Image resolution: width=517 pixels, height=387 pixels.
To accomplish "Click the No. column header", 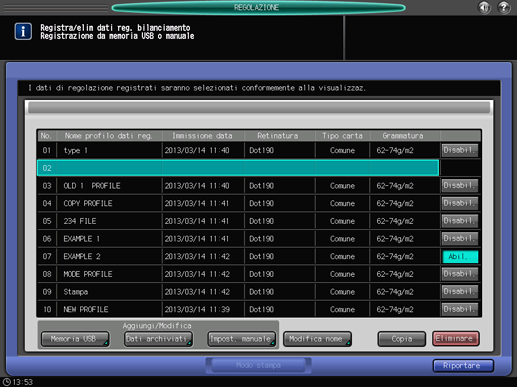I will [x=46, y=136].
